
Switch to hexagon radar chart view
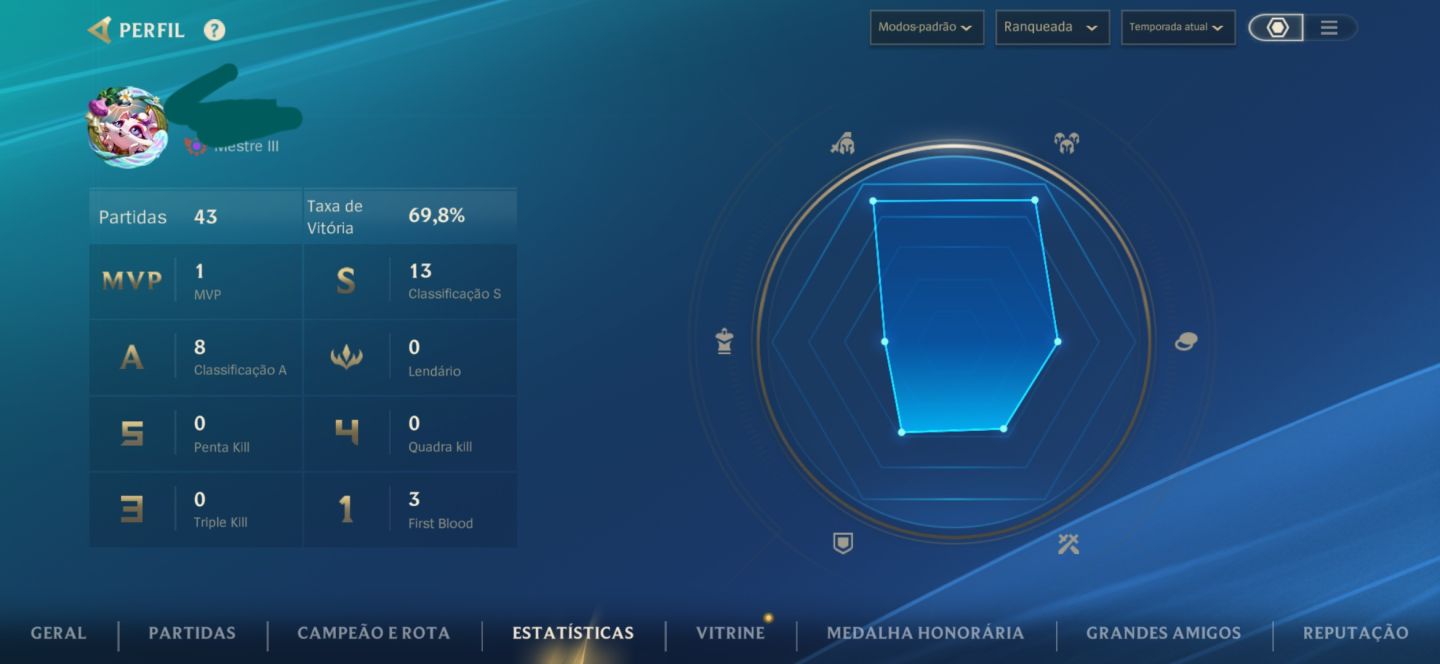click(x=1277, y=28)
